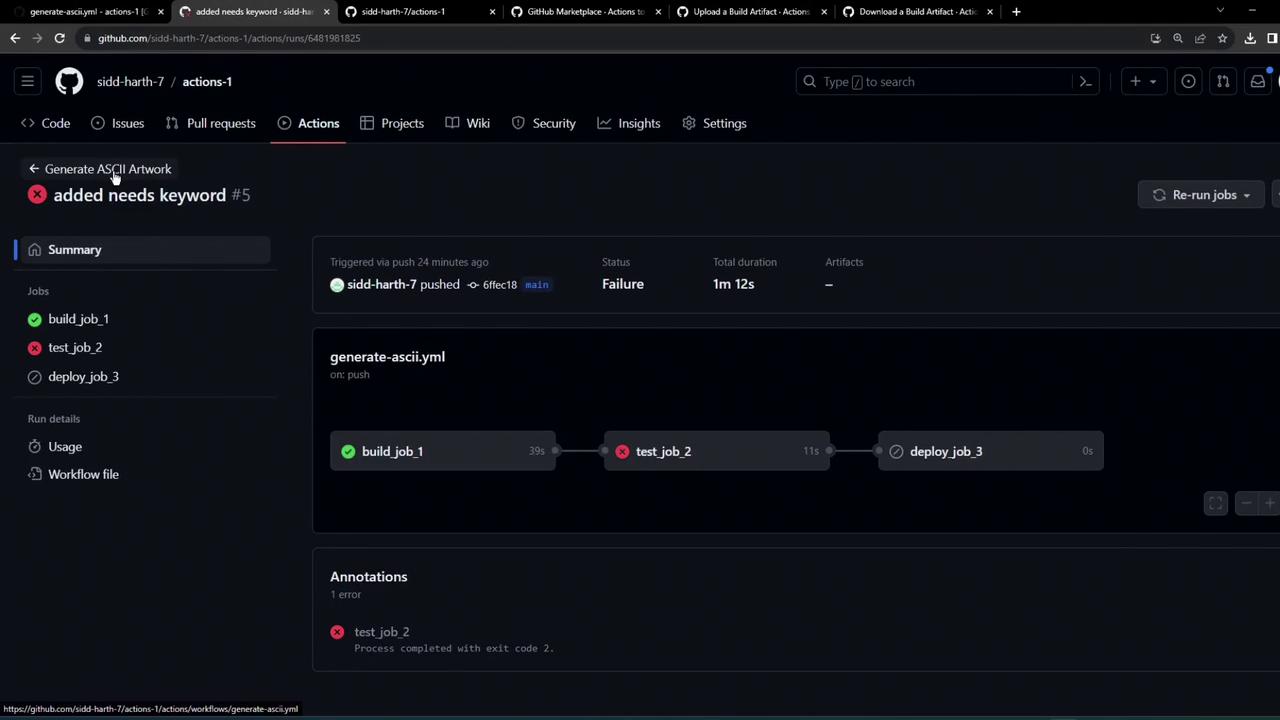Click the share icon in the address bar
Viewport: 1280px width, 720px height.
pyautogui.click(x=1200, y=38)
